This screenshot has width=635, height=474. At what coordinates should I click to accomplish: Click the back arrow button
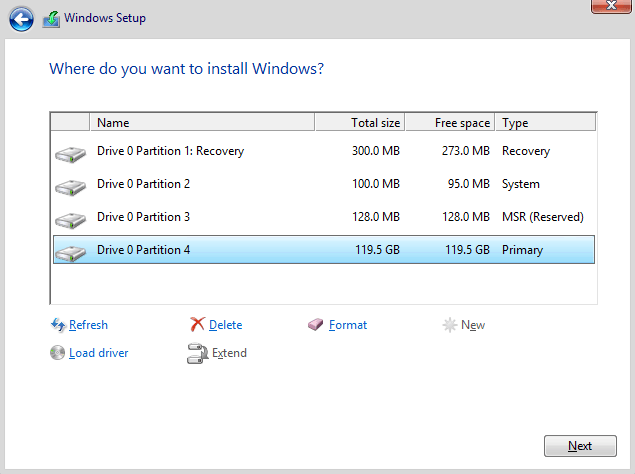point(22,18)
